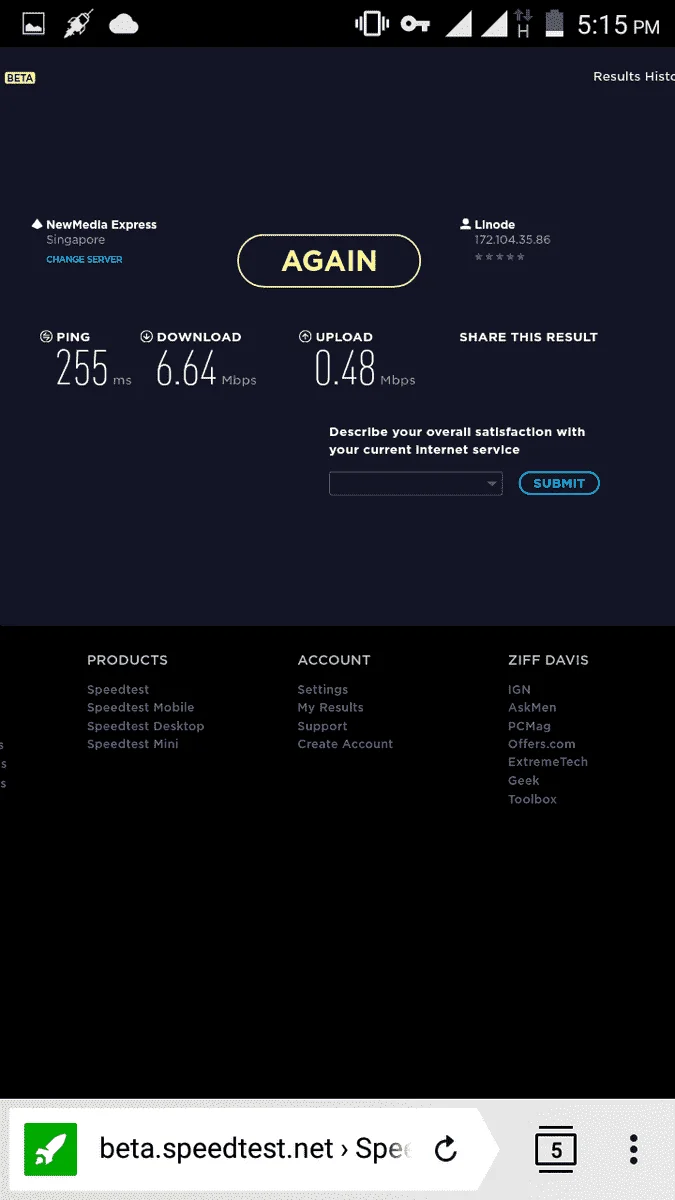Screen dimensions: 675x1200
Task: Click the upload arrow icon
Action: [305, 337]
